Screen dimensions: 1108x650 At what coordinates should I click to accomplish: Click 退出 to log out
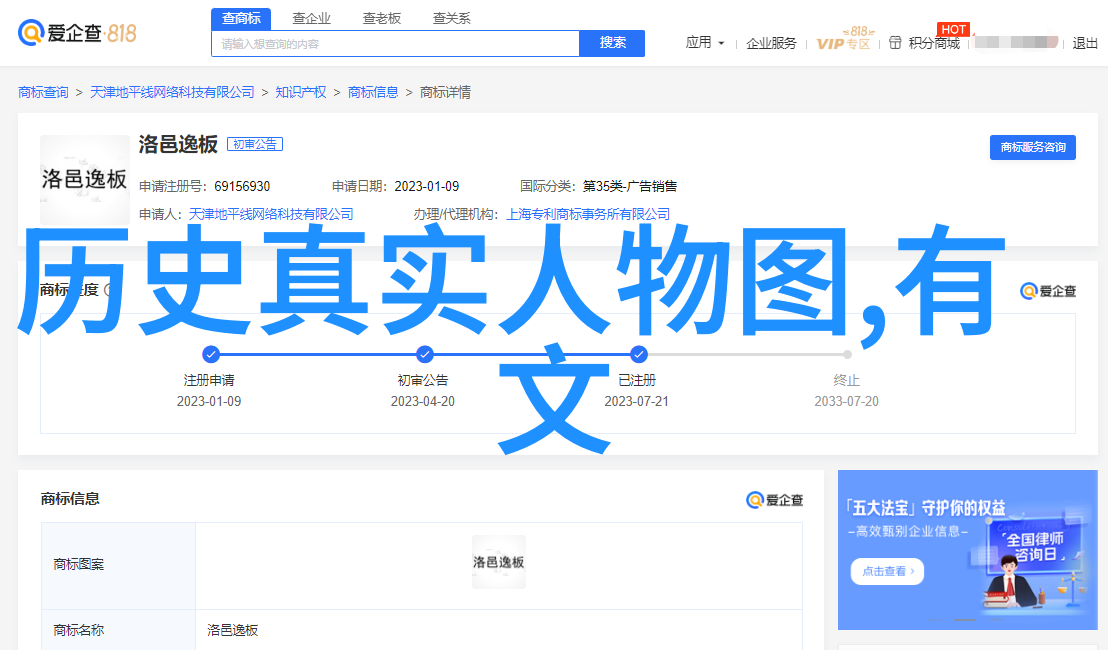[1085, 44]
